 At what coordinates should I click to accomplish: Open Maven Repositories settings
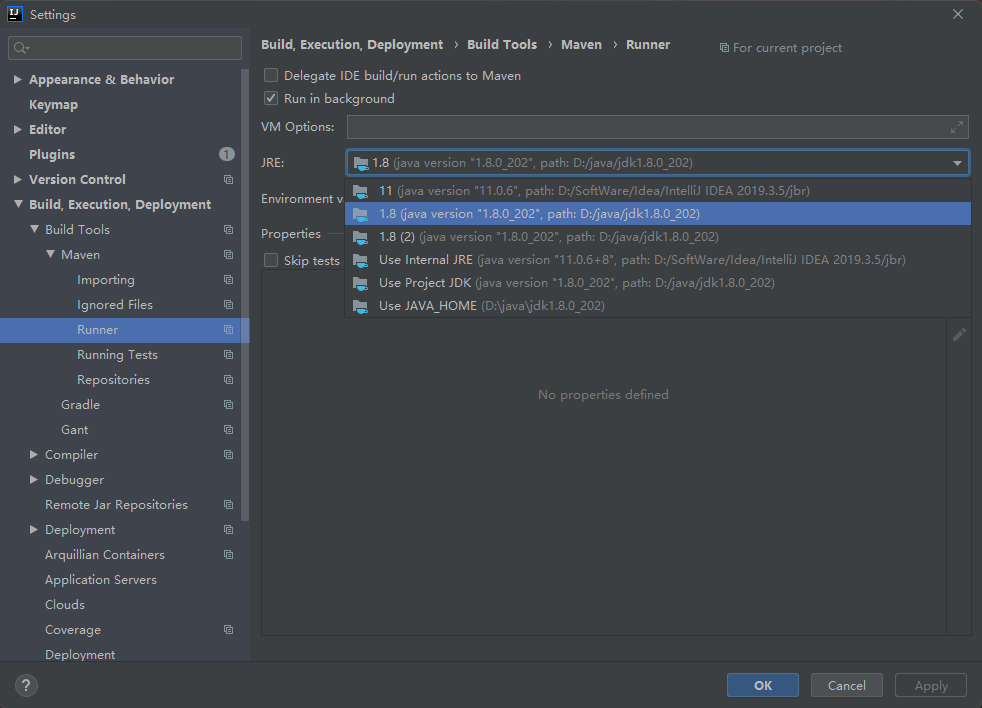point(113,380)
